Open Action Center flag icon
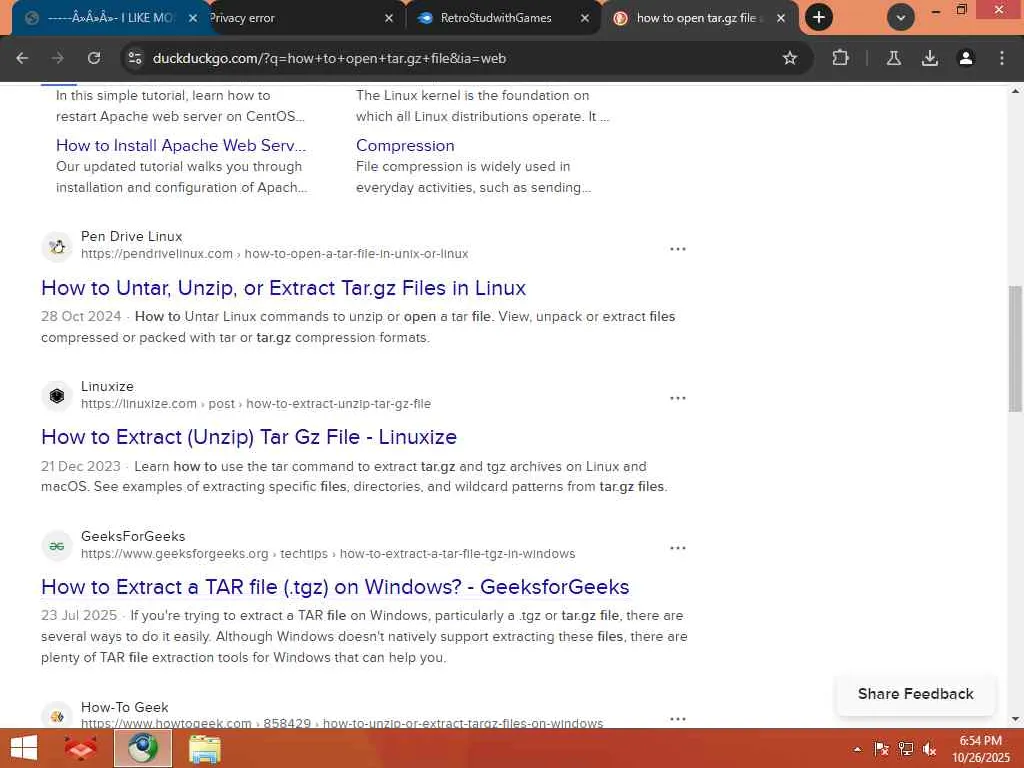The height and width of the screenshot is (768, 1024). point(881,749)
